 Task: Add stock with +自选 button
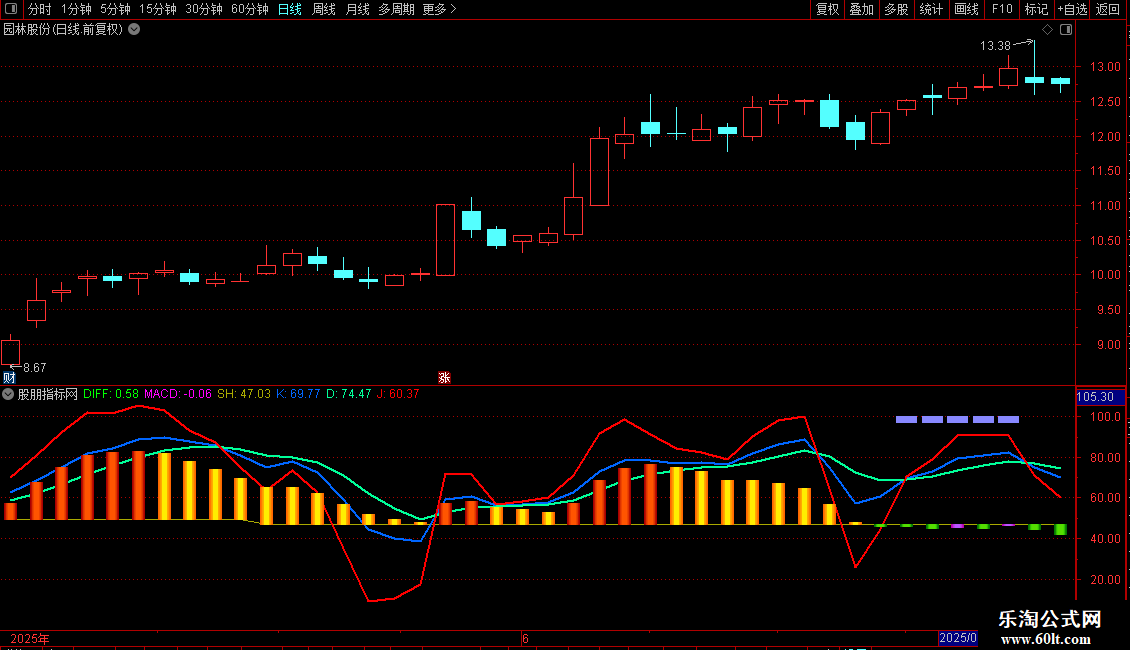pos(1072,9)
